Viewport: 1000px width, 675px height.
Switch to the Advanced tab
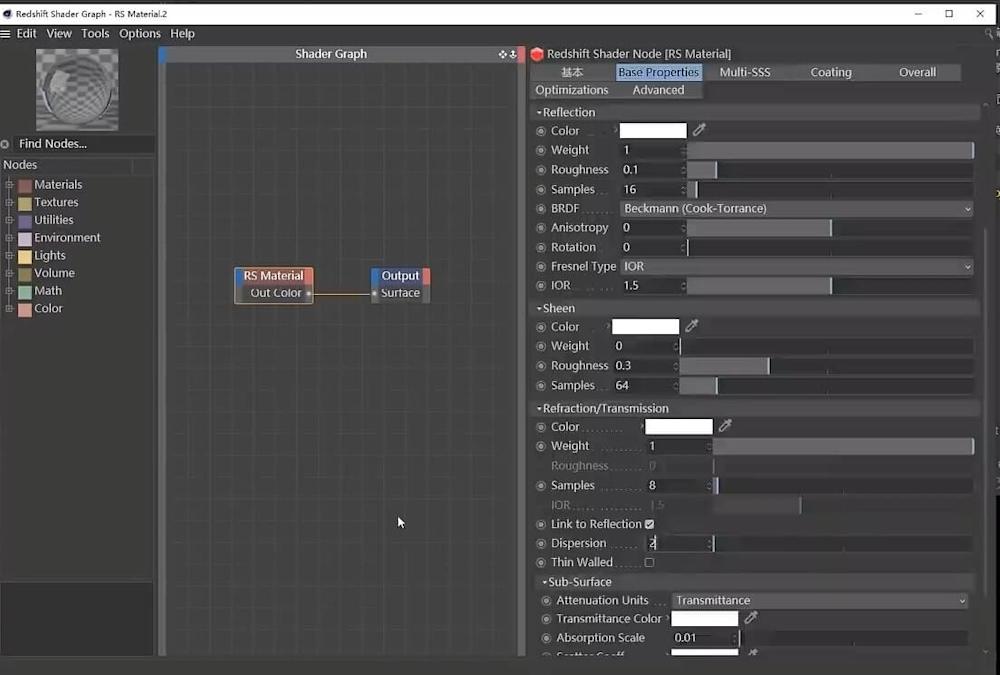click(x=658, y=90)
